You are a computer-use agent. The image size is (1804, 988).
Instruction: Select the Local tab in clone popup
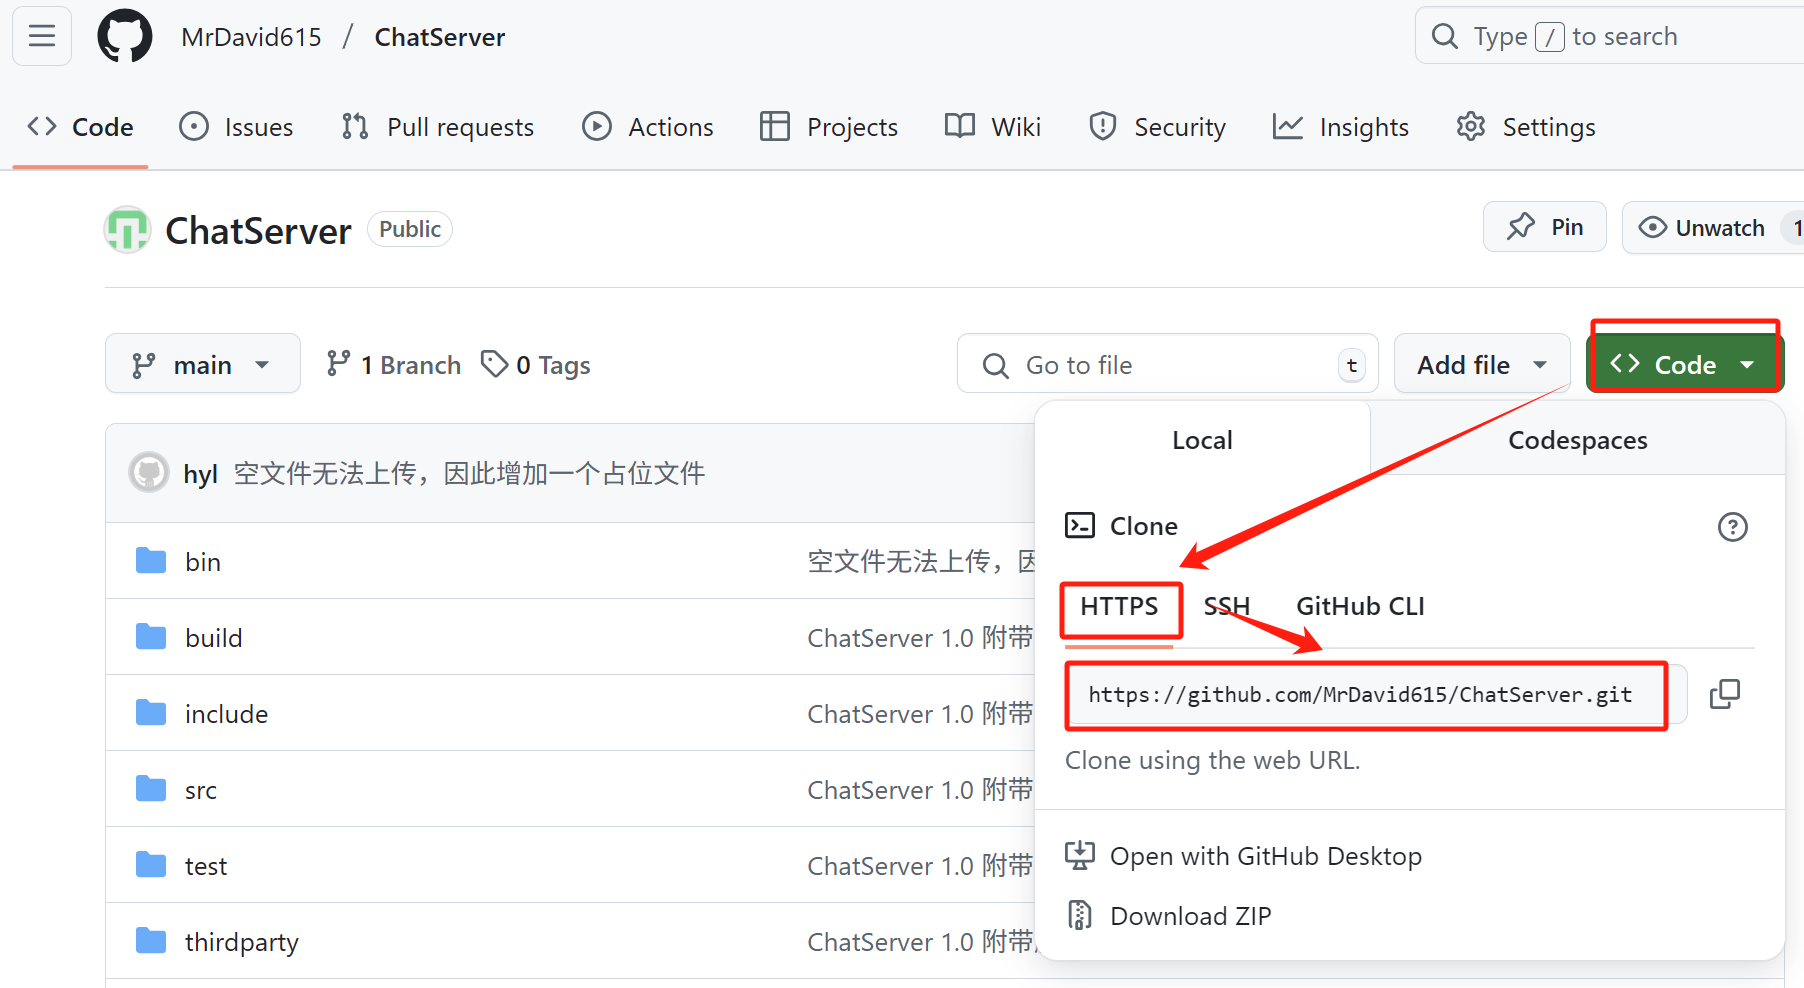(1202, 440)
